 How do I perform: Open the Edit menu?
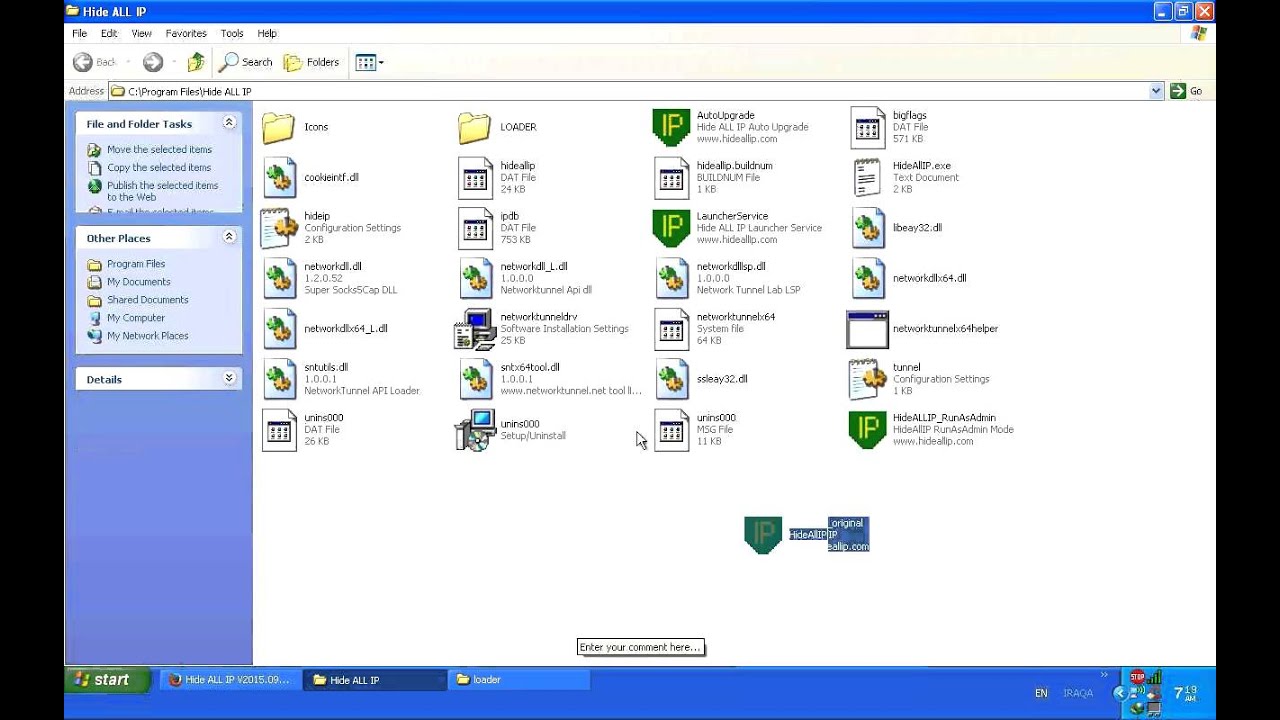pos(109,33)
